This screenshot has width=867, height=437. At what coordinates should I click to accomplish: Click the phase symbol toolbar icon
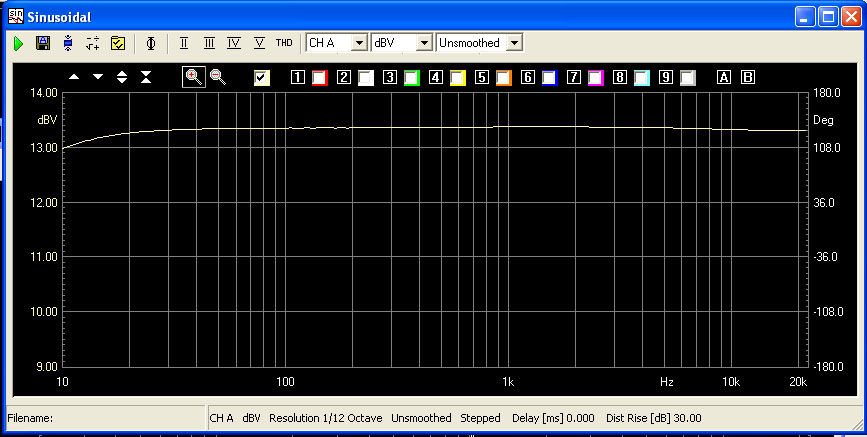(x=151, y=43)
